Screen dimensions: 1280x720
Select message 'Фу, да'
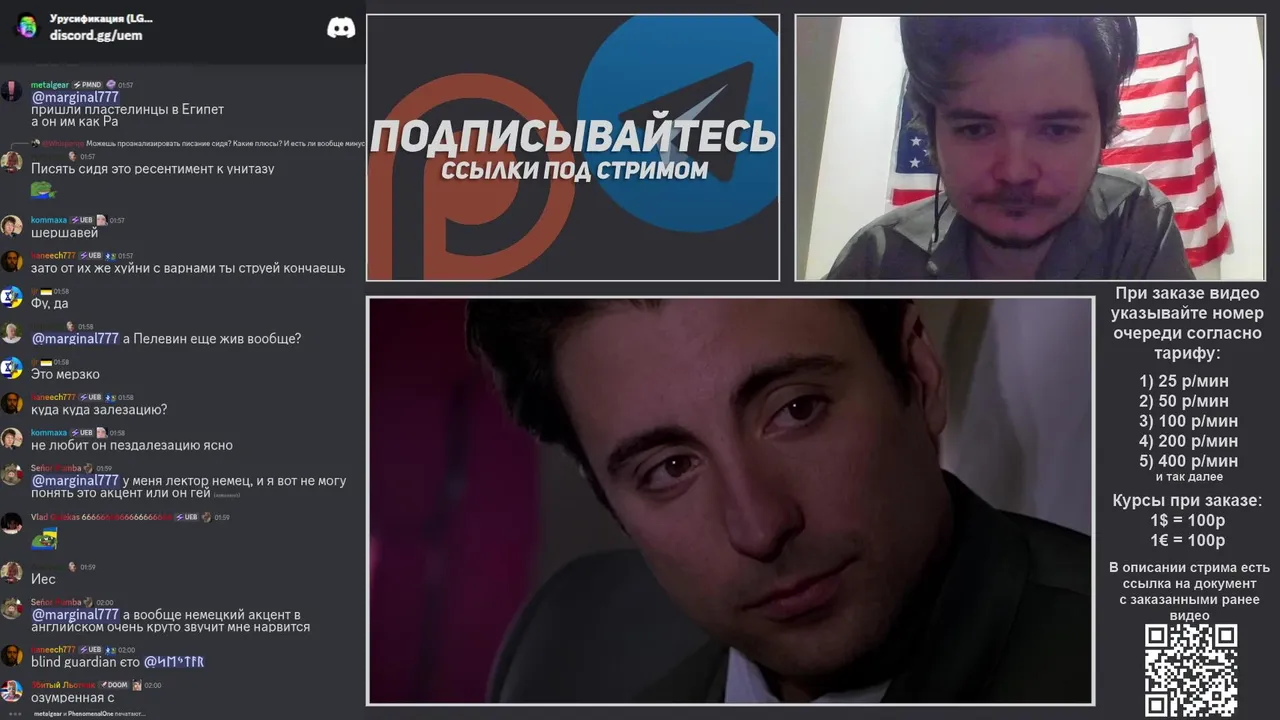point(50,303)
